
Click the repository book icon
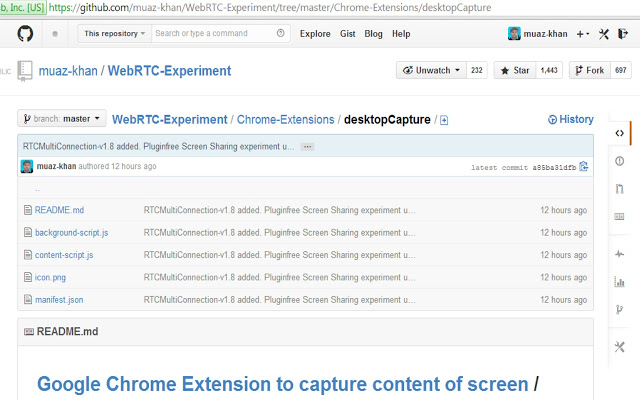tap(24, 71)
